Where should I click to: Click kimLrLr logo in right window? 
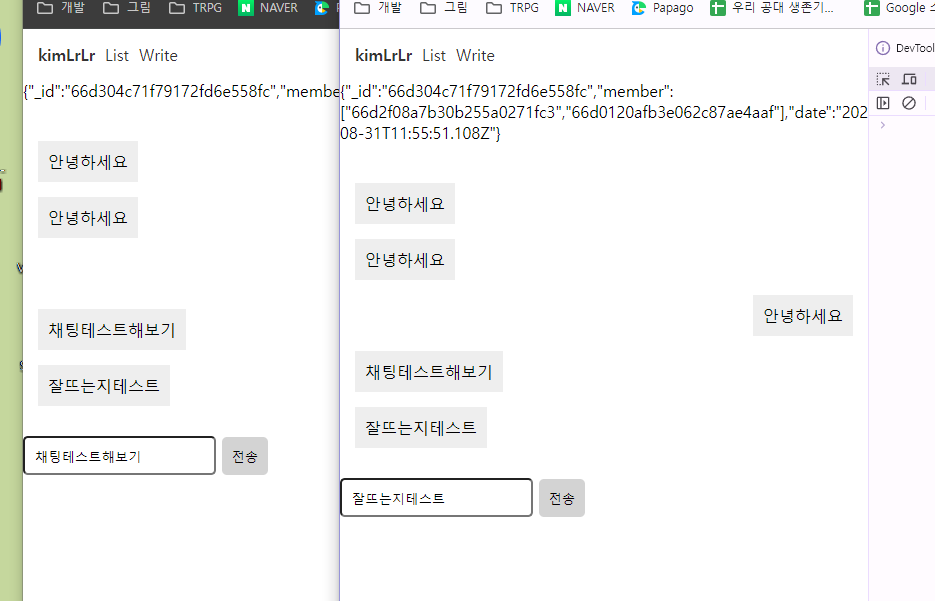(384, 55)
